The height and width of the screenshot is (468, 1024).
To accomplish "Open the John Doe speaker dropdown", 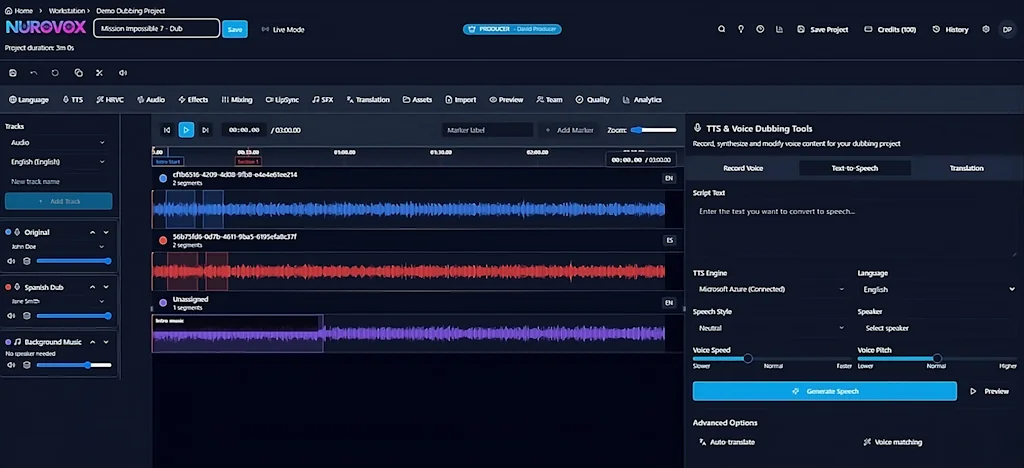I will [x=58, y=247].
